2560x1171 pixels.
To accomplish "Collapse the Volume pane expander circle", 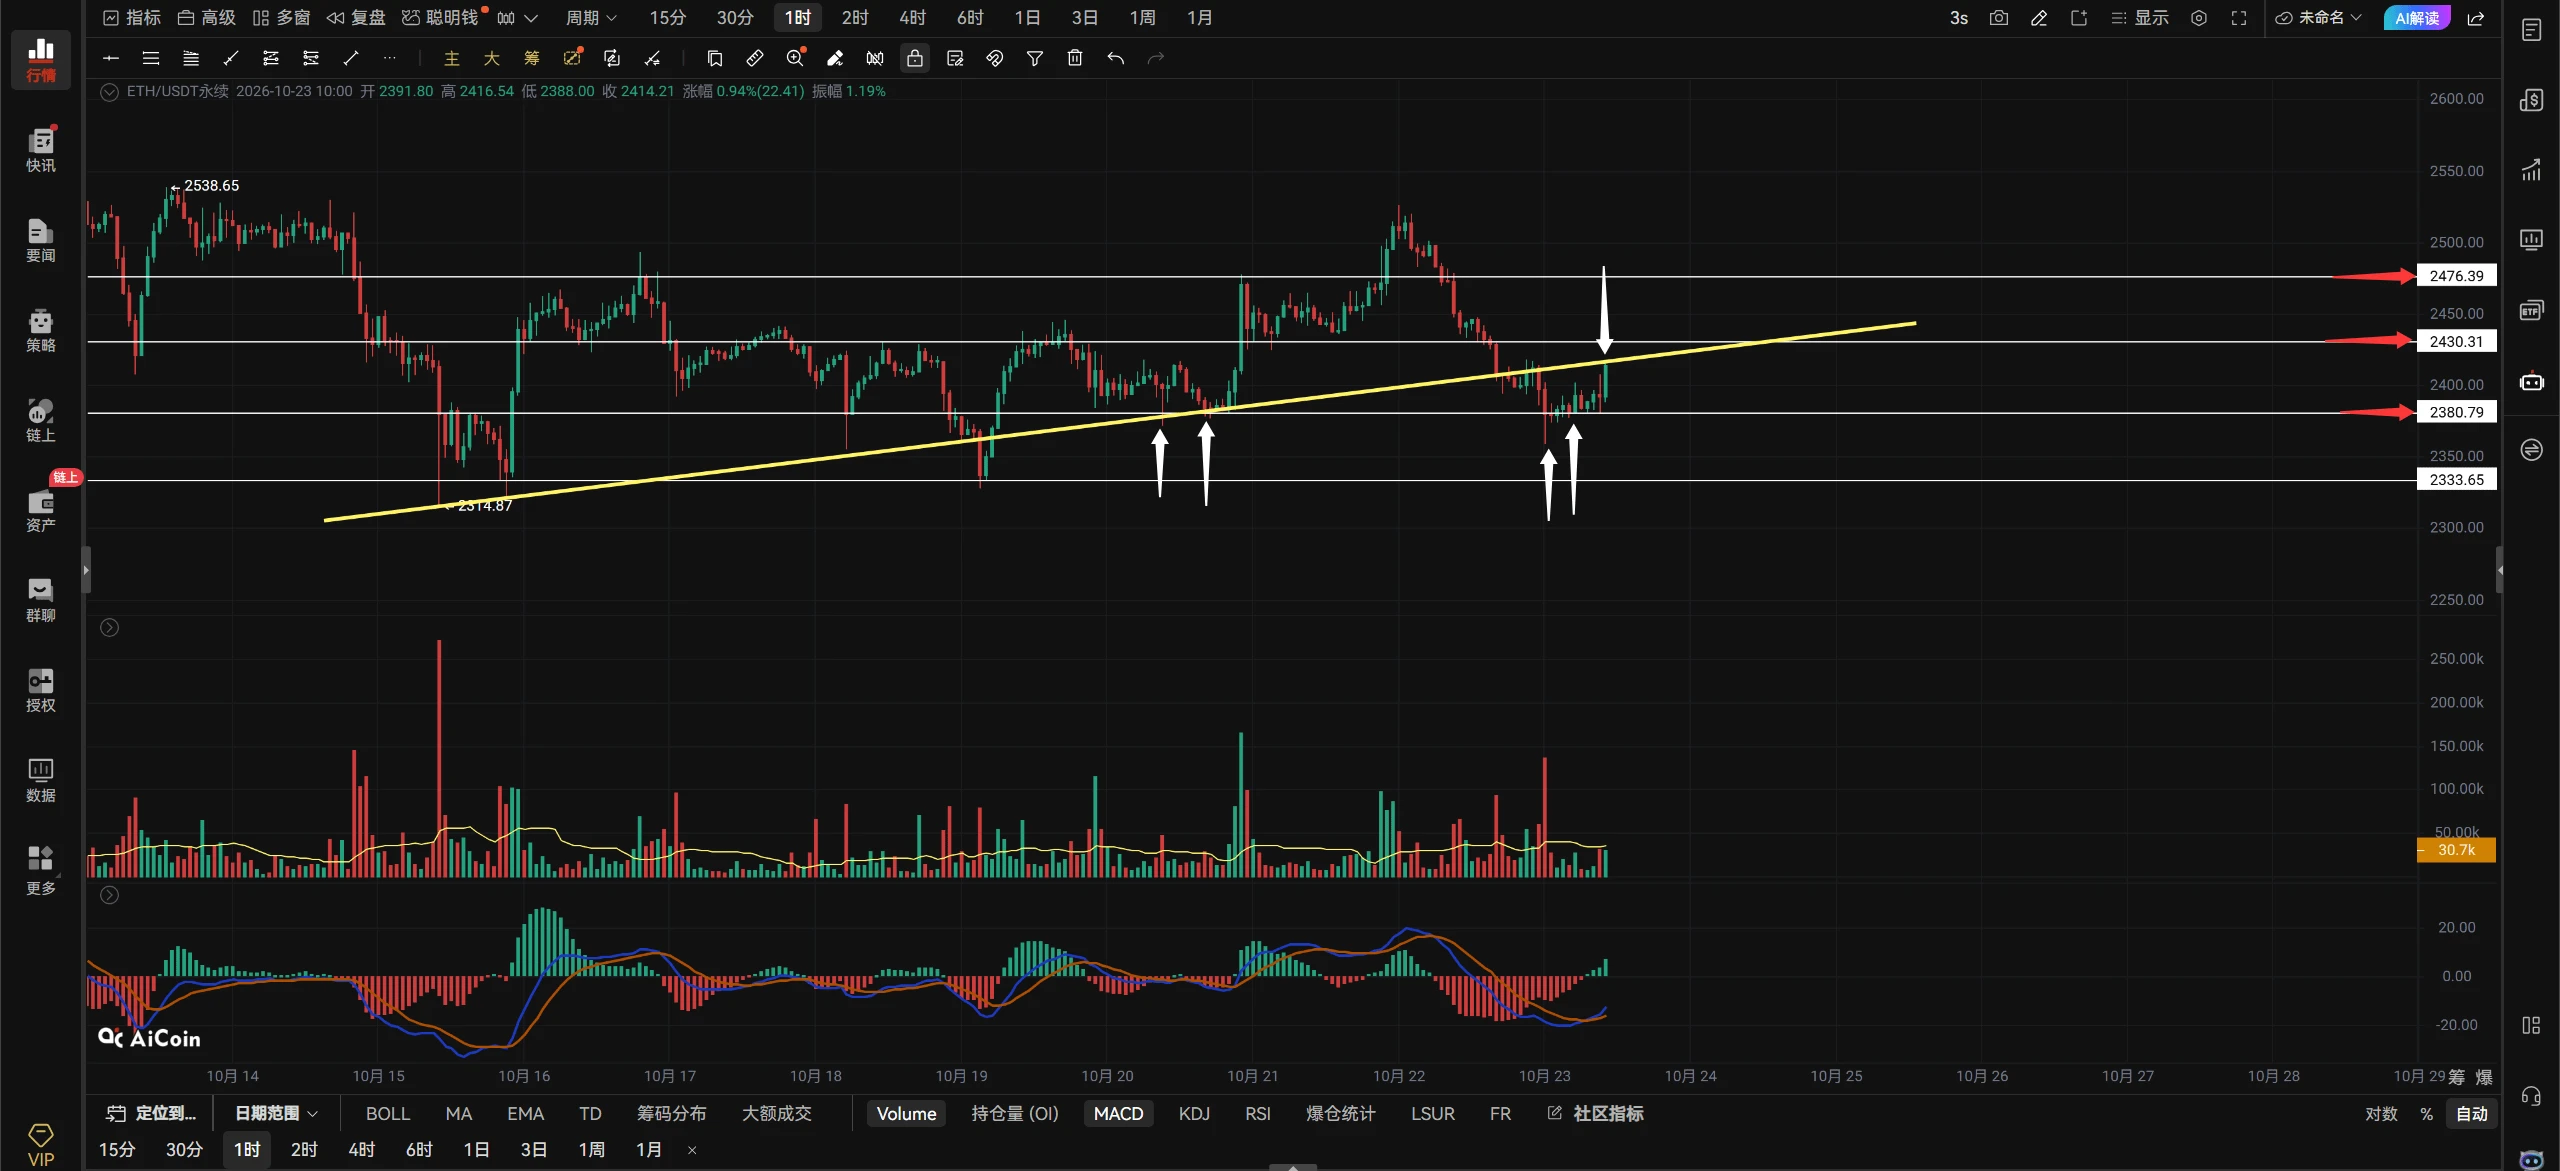I will click(x=110, y=628).
